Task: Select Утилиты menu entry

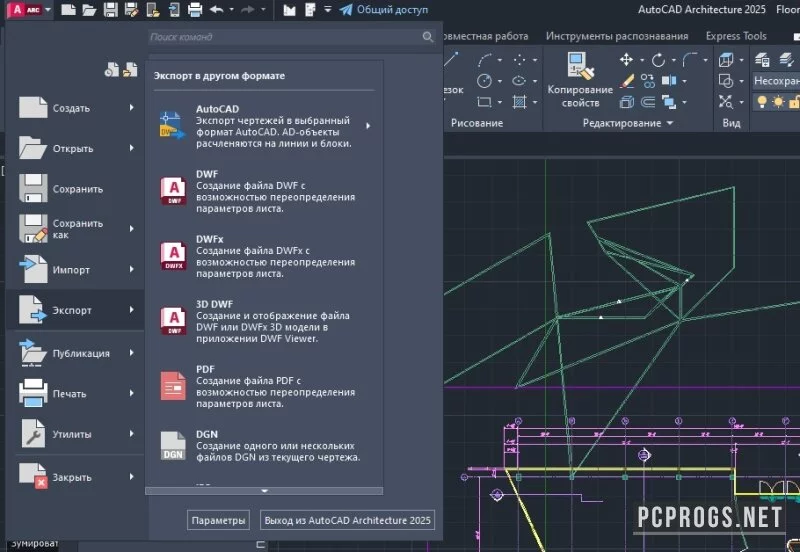Action: coord(75,434)
